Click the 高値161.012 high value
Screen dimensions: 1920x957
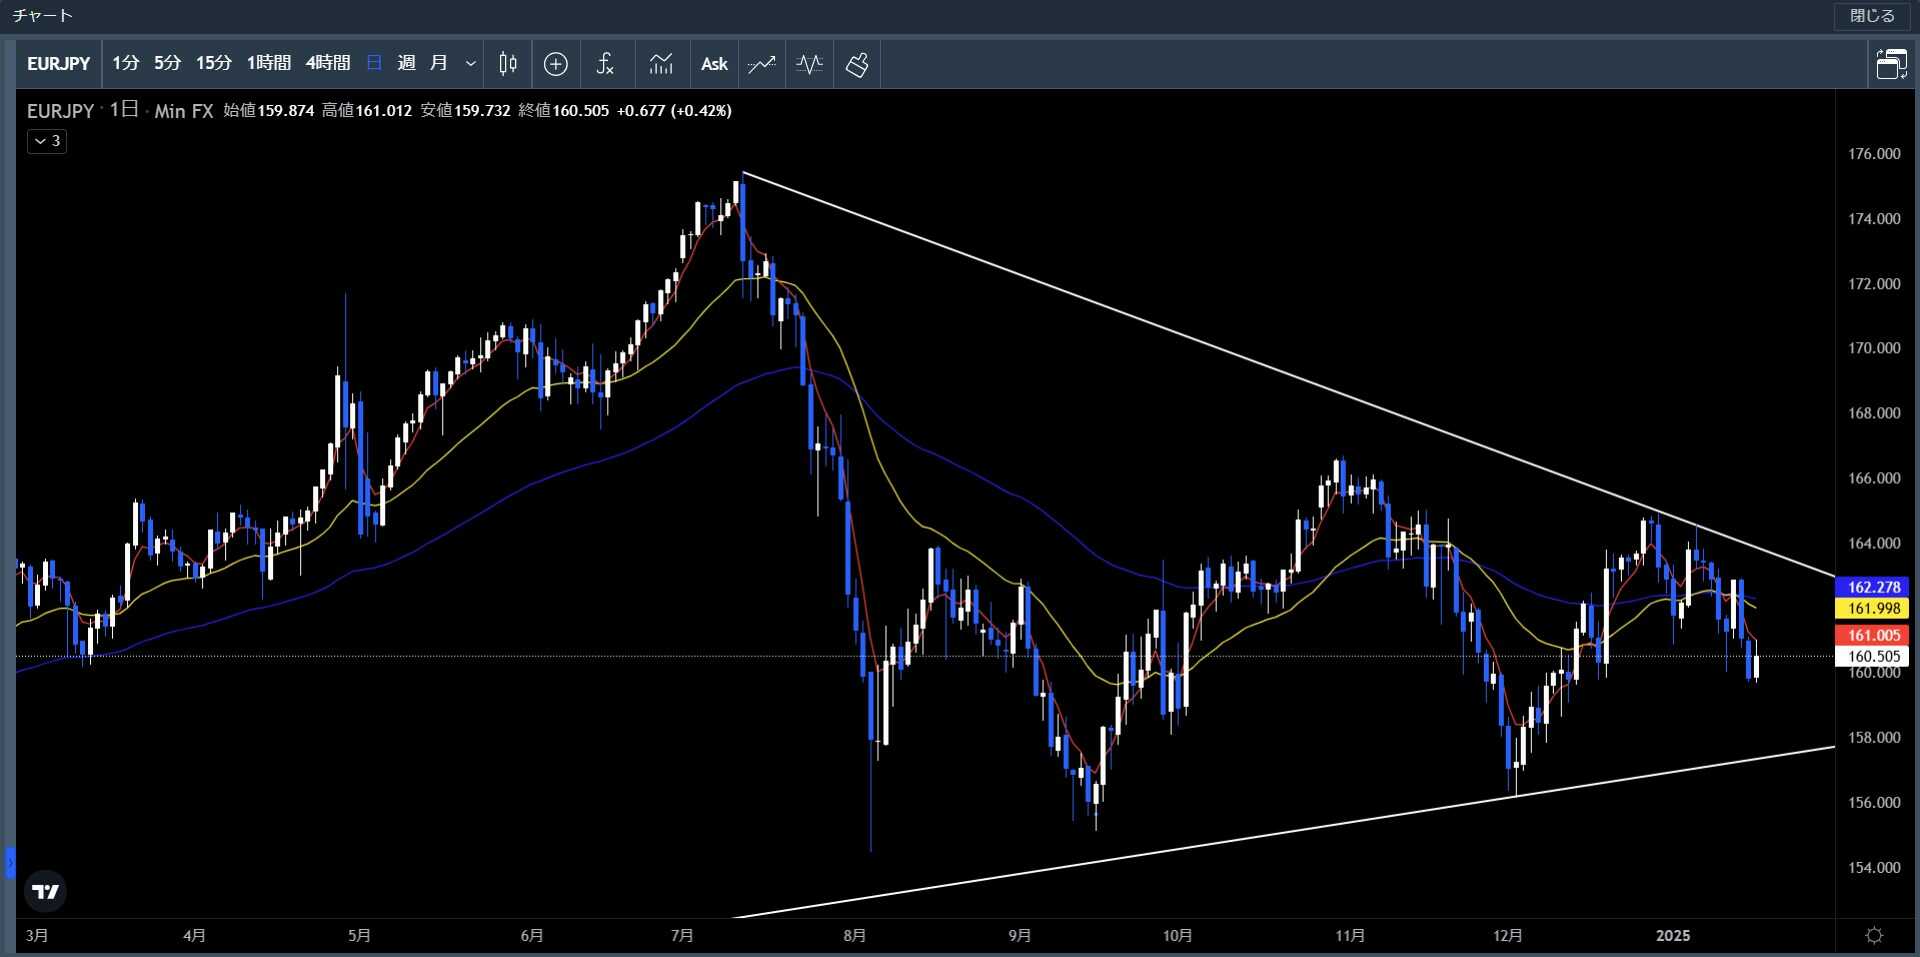(x=367, y=110)
